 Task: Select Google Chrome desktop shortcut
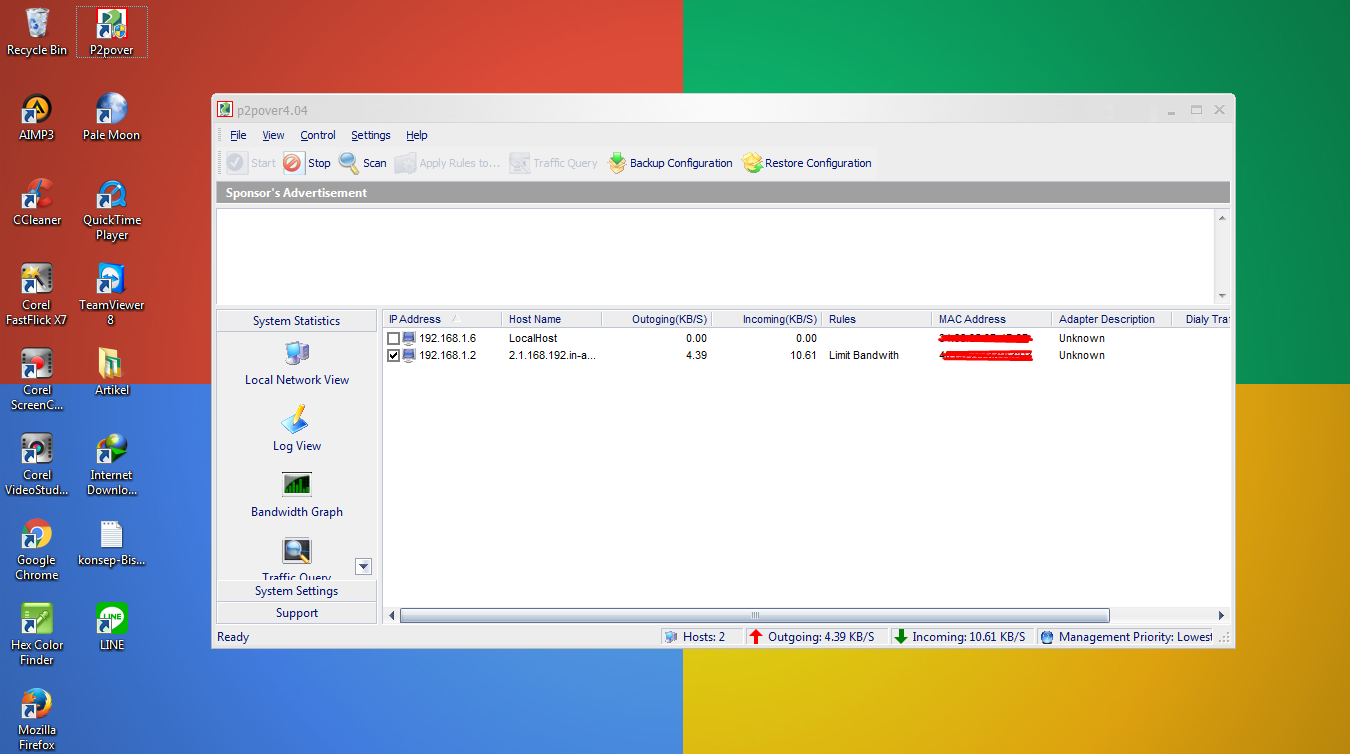(37, 549)
